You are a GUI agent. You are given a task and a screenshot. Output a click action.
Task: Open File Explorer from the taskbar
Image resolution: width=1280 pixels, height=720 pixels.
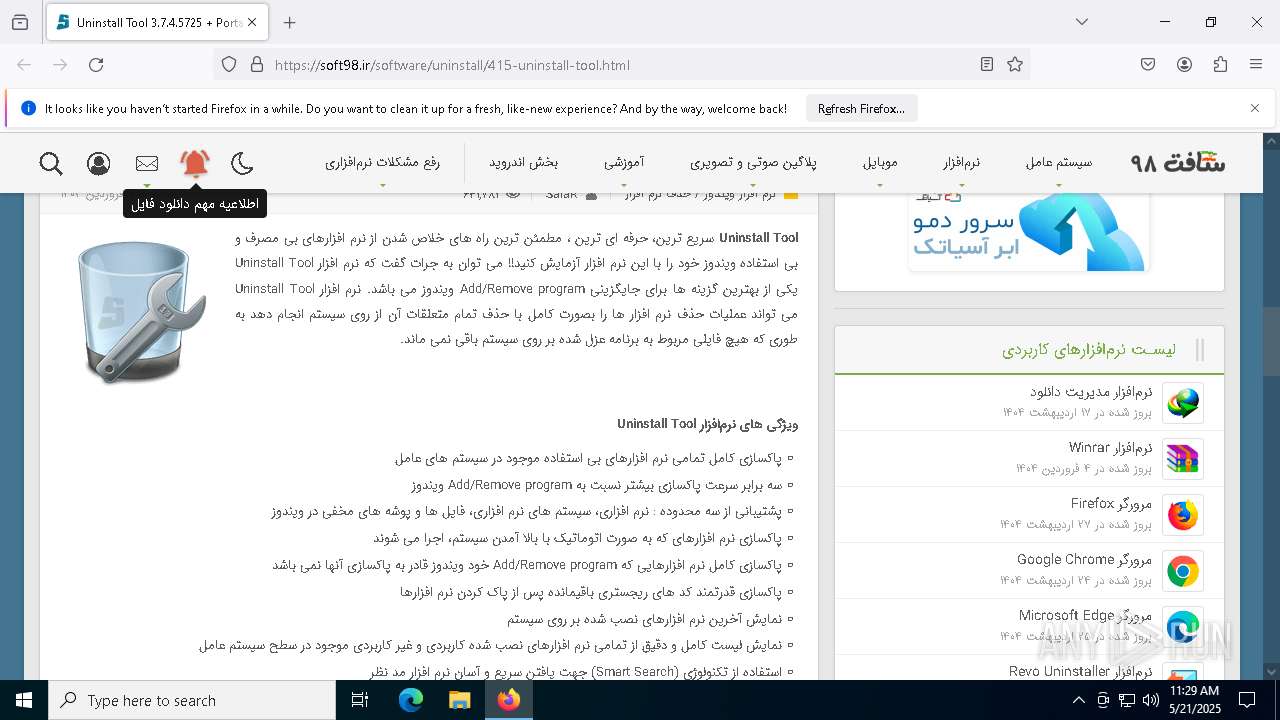[x=459, y=700]
